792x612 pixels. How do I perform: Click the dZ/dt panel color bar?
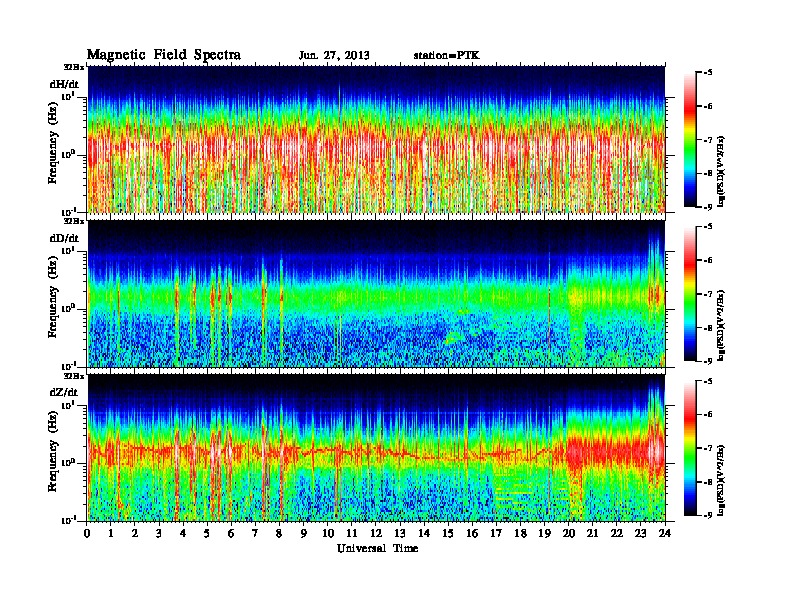(690, 448)
